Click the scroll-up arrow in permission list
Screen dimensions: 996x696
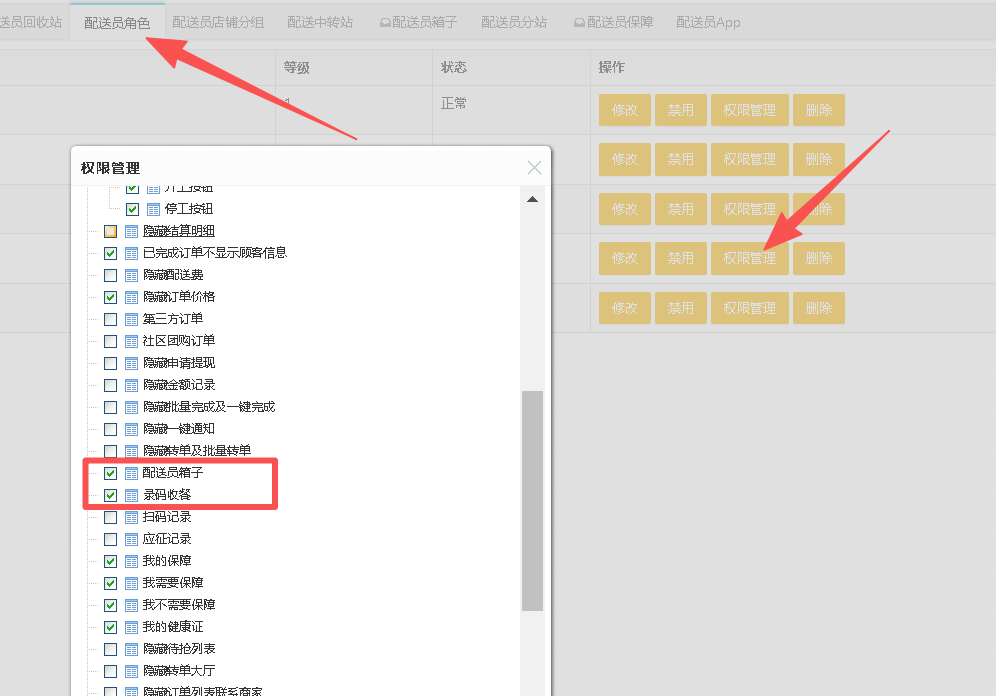(532, 199)
